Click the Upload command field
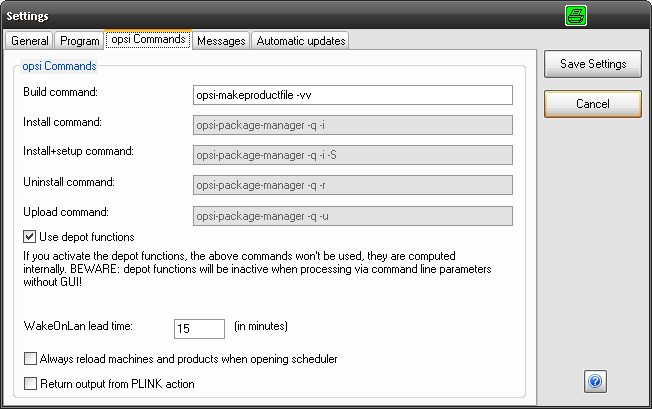Viewport: 652px width, 409px height. (x=353, y=216)
